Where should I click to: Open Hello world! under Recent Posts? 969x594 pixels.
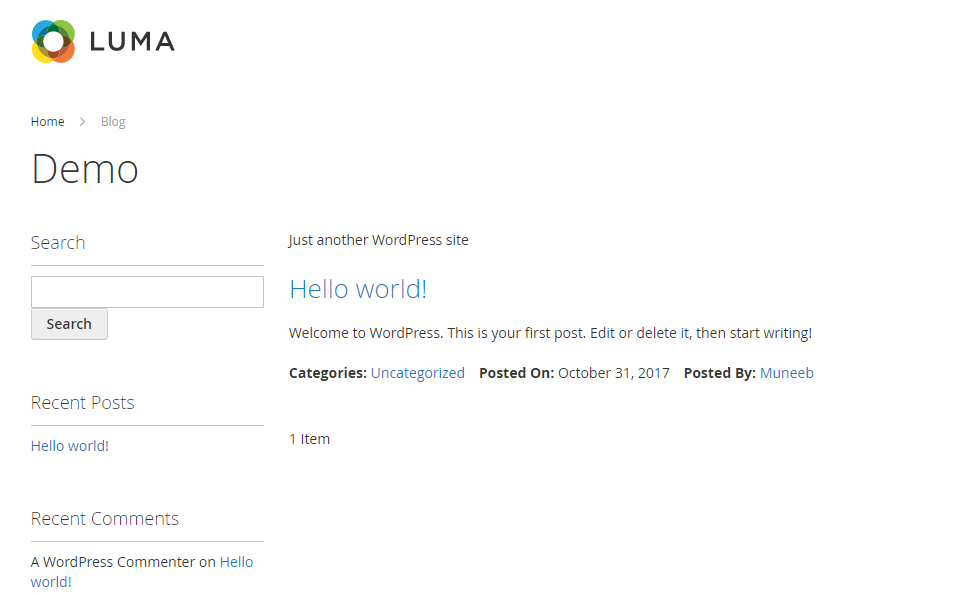pyautogui.click(x=70, y=446)
